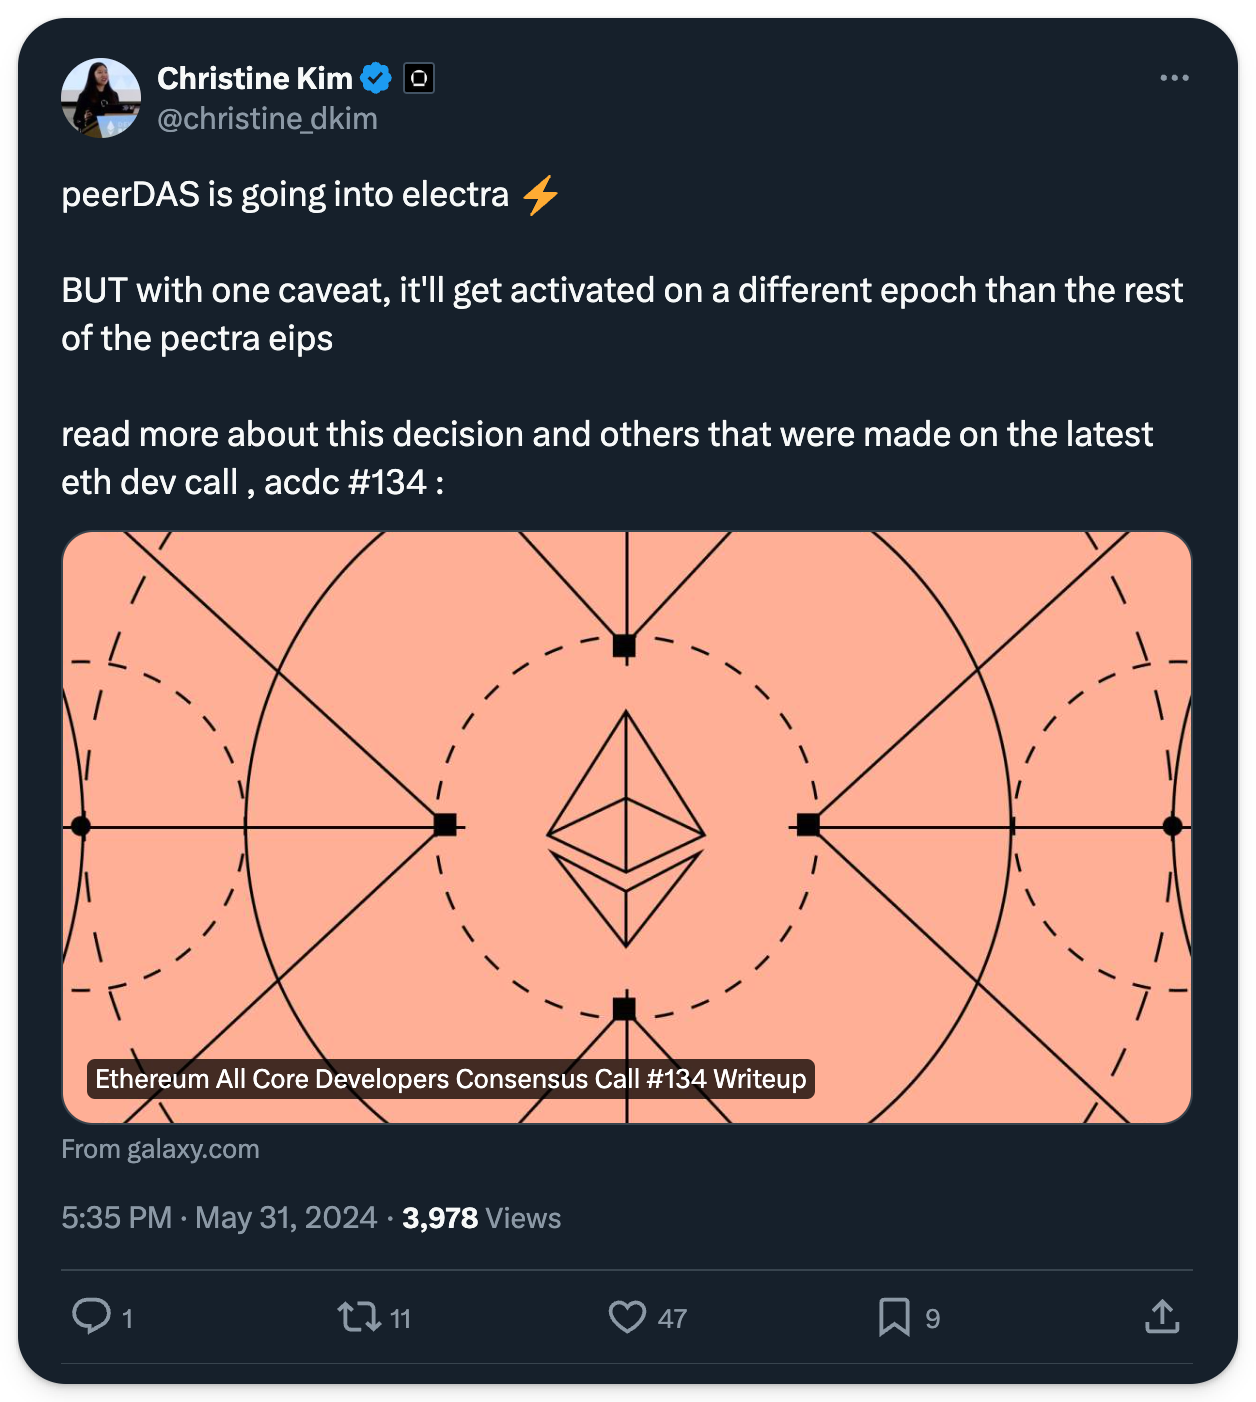The height and width of the screenshot is (1402, 1256).
Task: Bookmark this tweet with the bookmark icon
Action: point(894,1317)
